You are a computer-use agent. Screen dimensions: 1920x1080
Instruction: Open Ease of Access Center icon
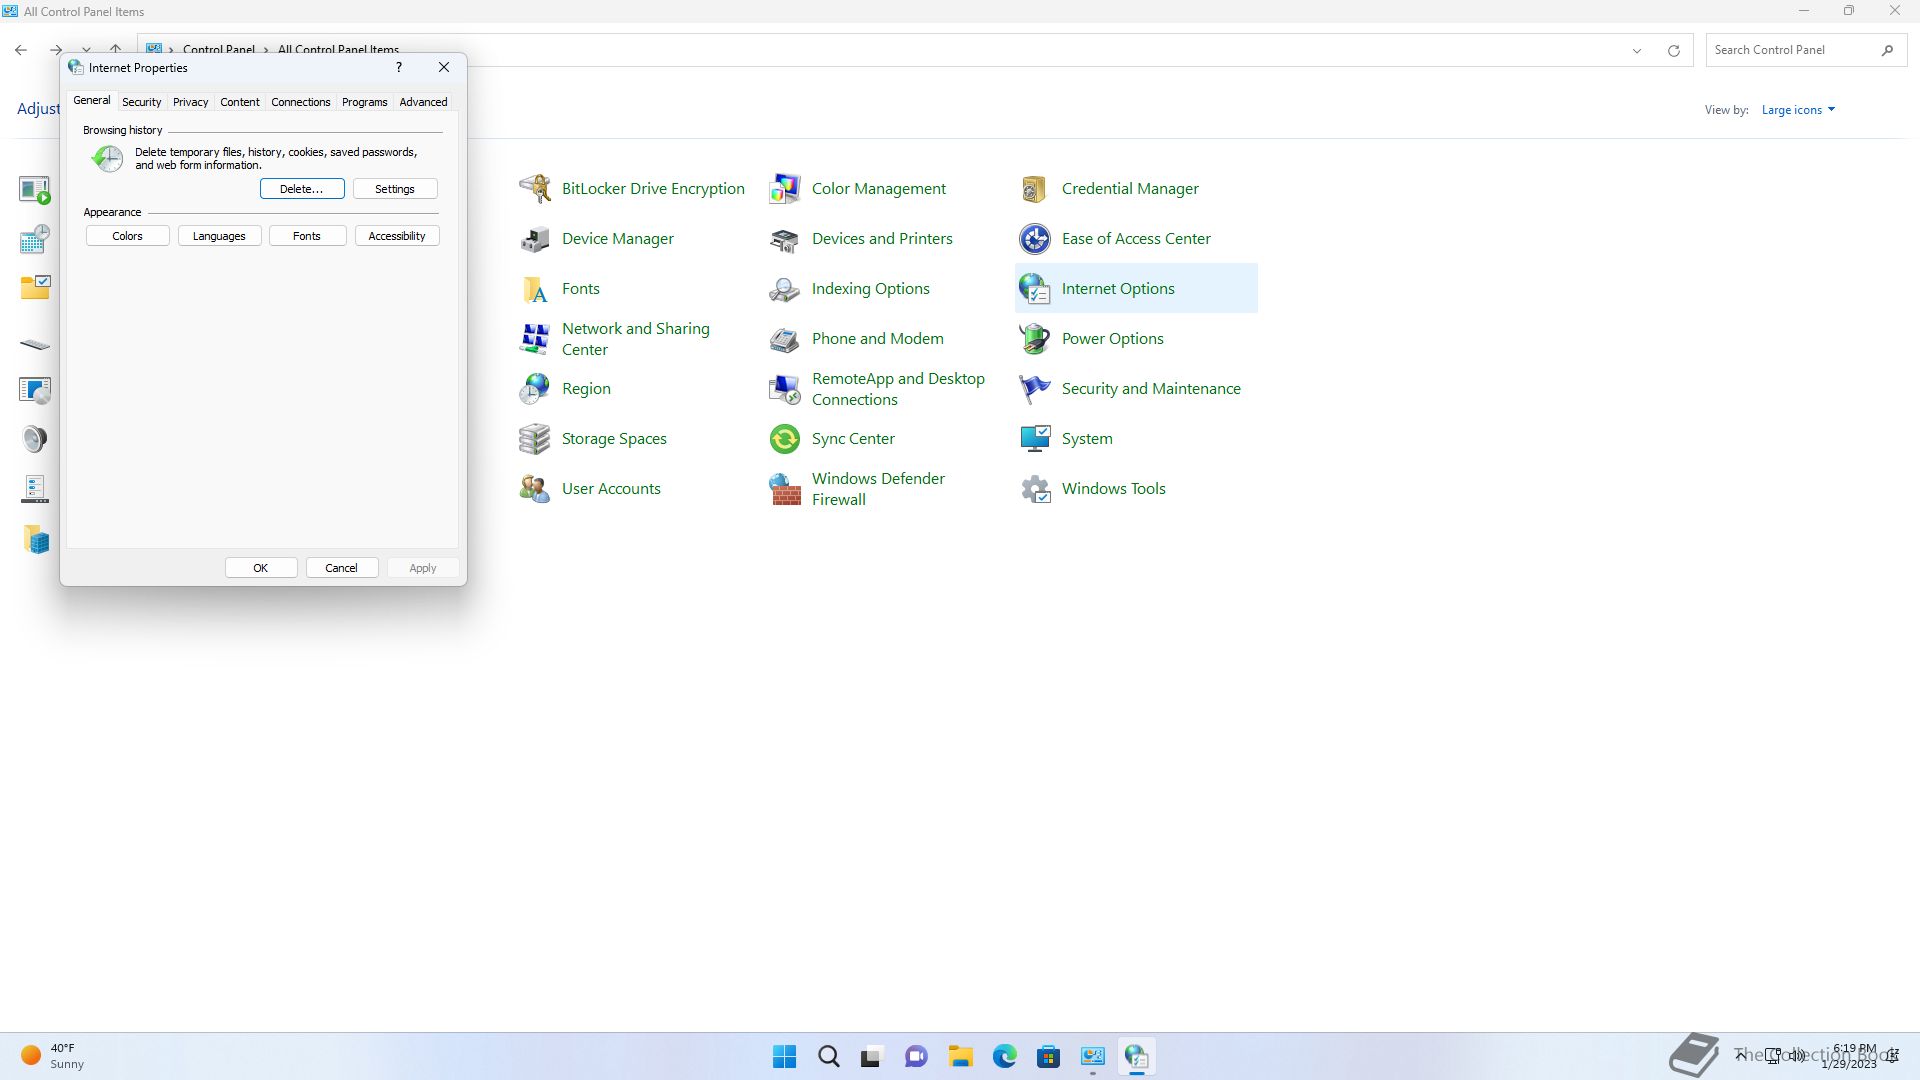point(1035,238)
